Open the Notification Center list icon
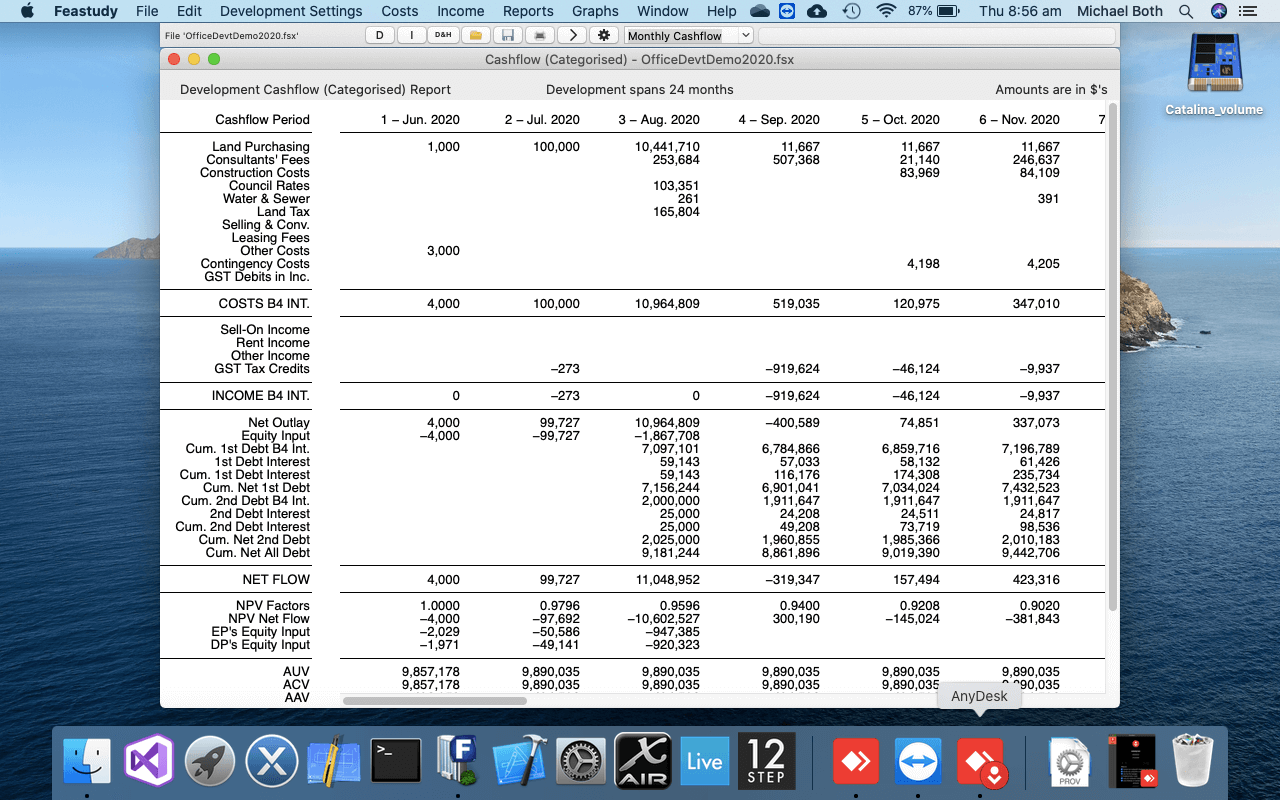 (1247, 11)
